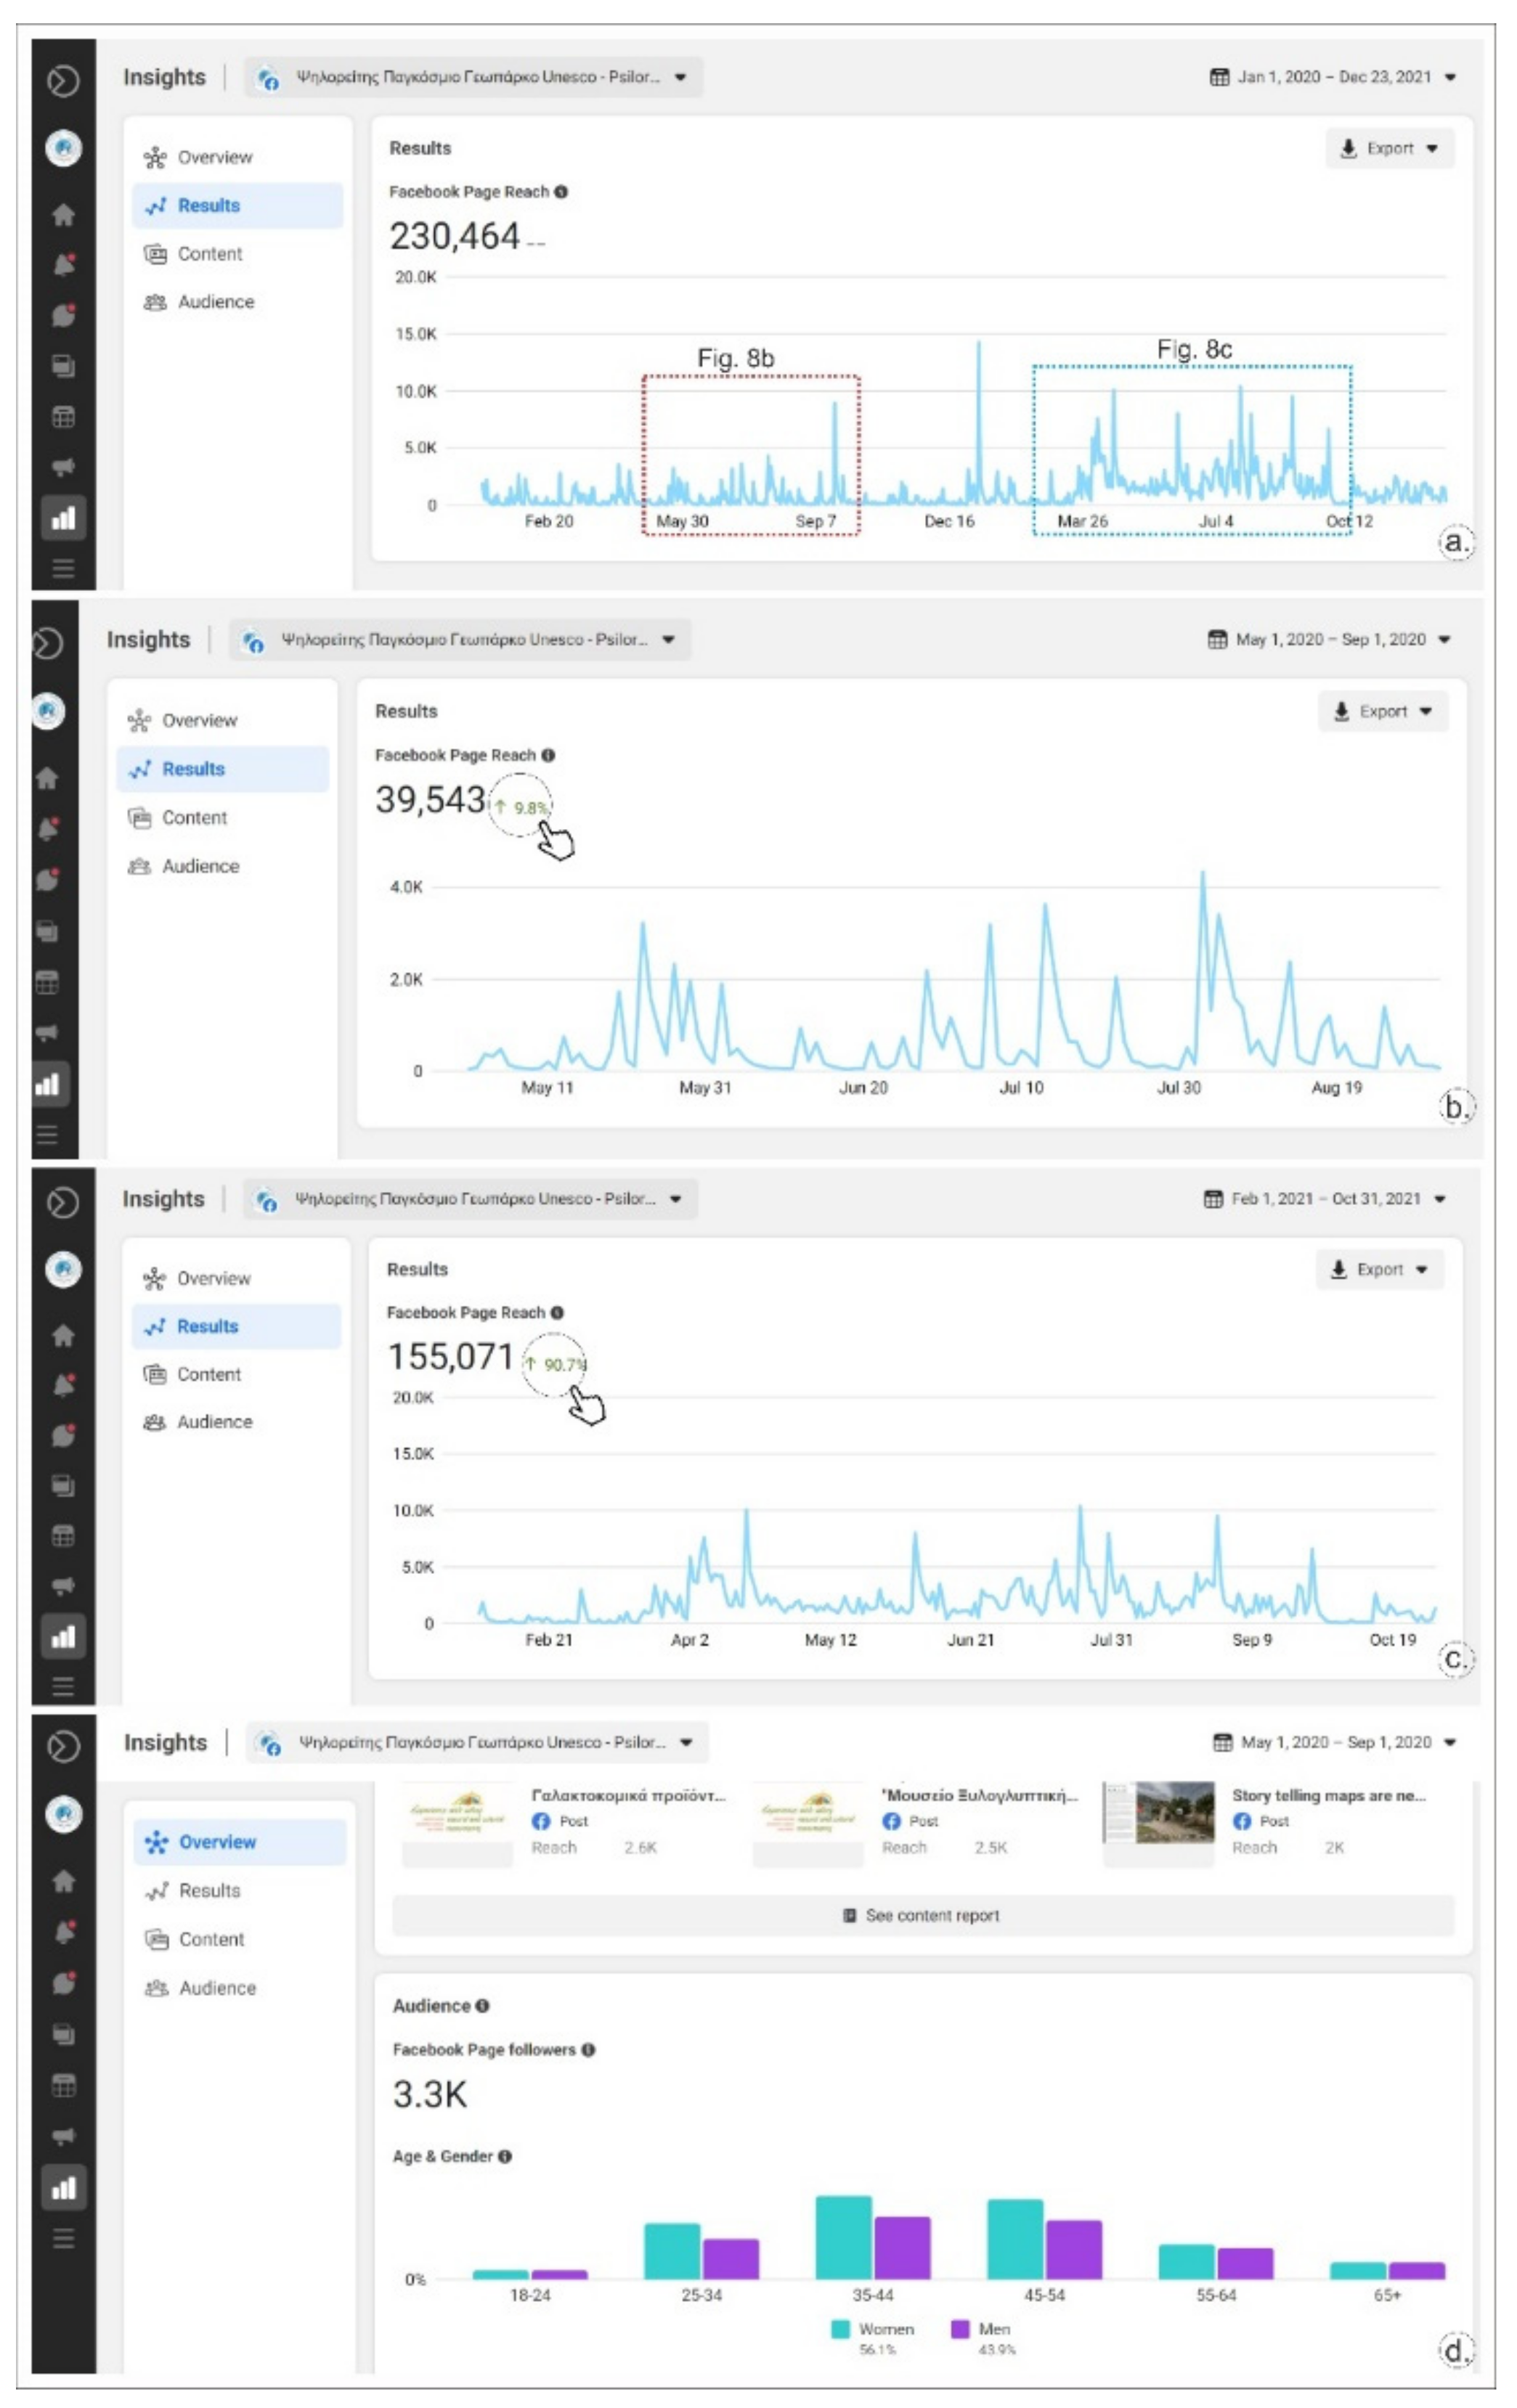Click the info icon beside the Audience heading
This screenshot has height=2408, width=1517.
483,2005
